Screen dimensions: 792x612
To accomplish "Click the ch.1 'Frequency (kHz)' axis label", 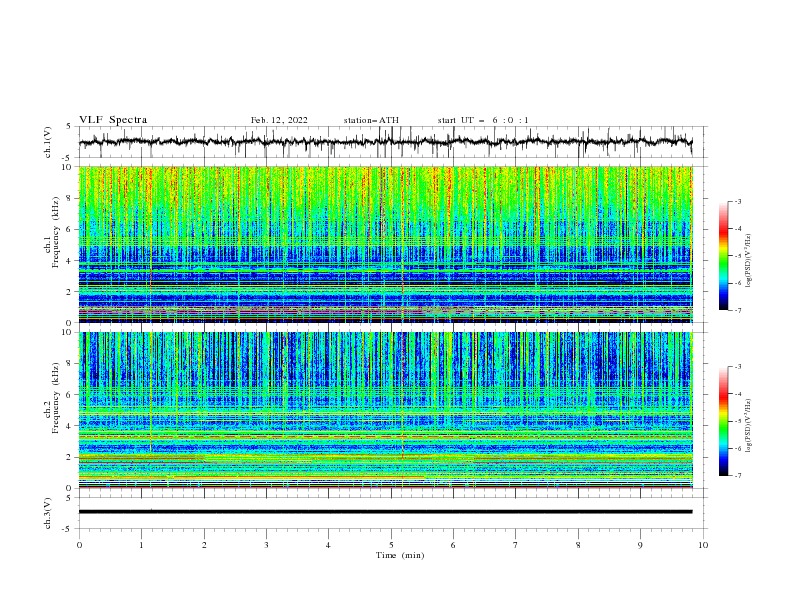I will click(x=56, y=231).
